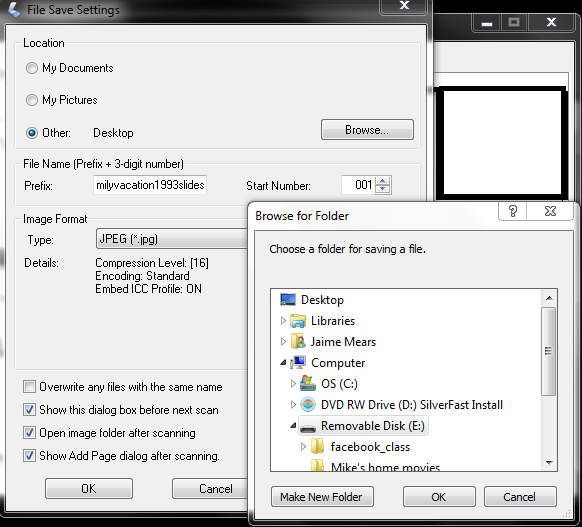This screenshot has width=582, height=527.
Task: Collapse the Computer node
Action: 283,363
